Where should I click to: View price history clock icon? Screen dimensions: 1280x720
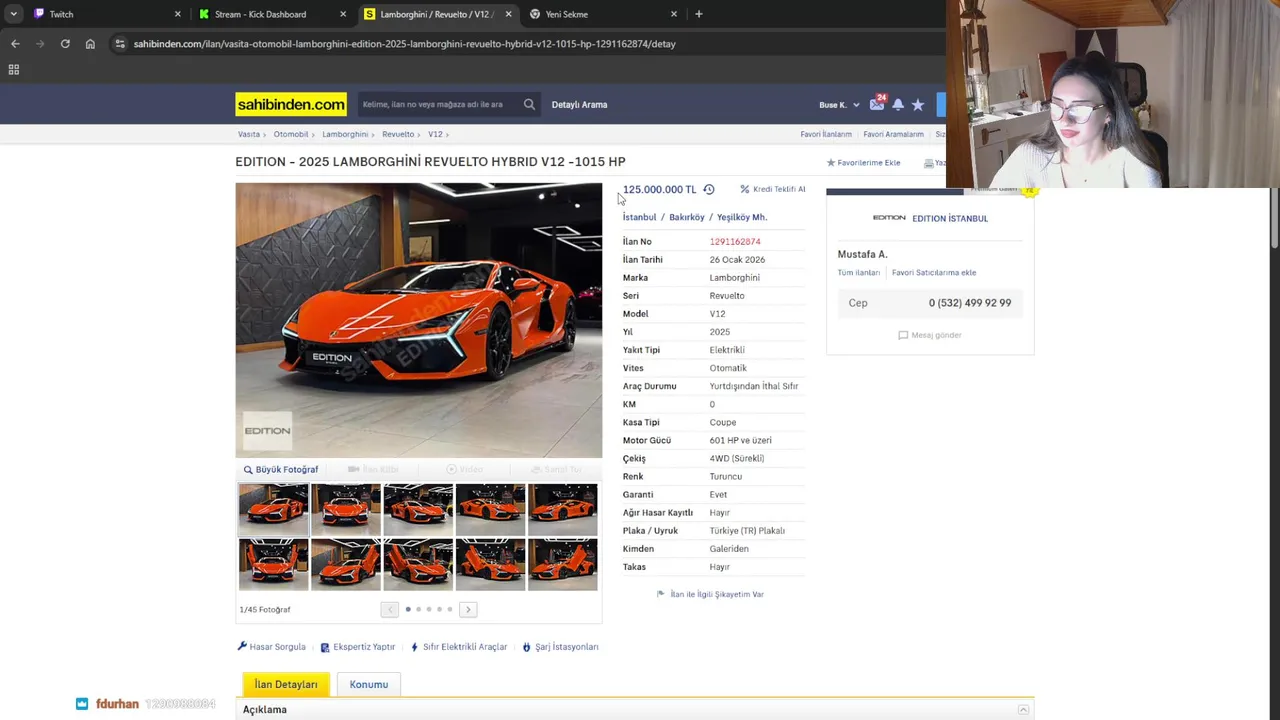click(x=709, y=189)
